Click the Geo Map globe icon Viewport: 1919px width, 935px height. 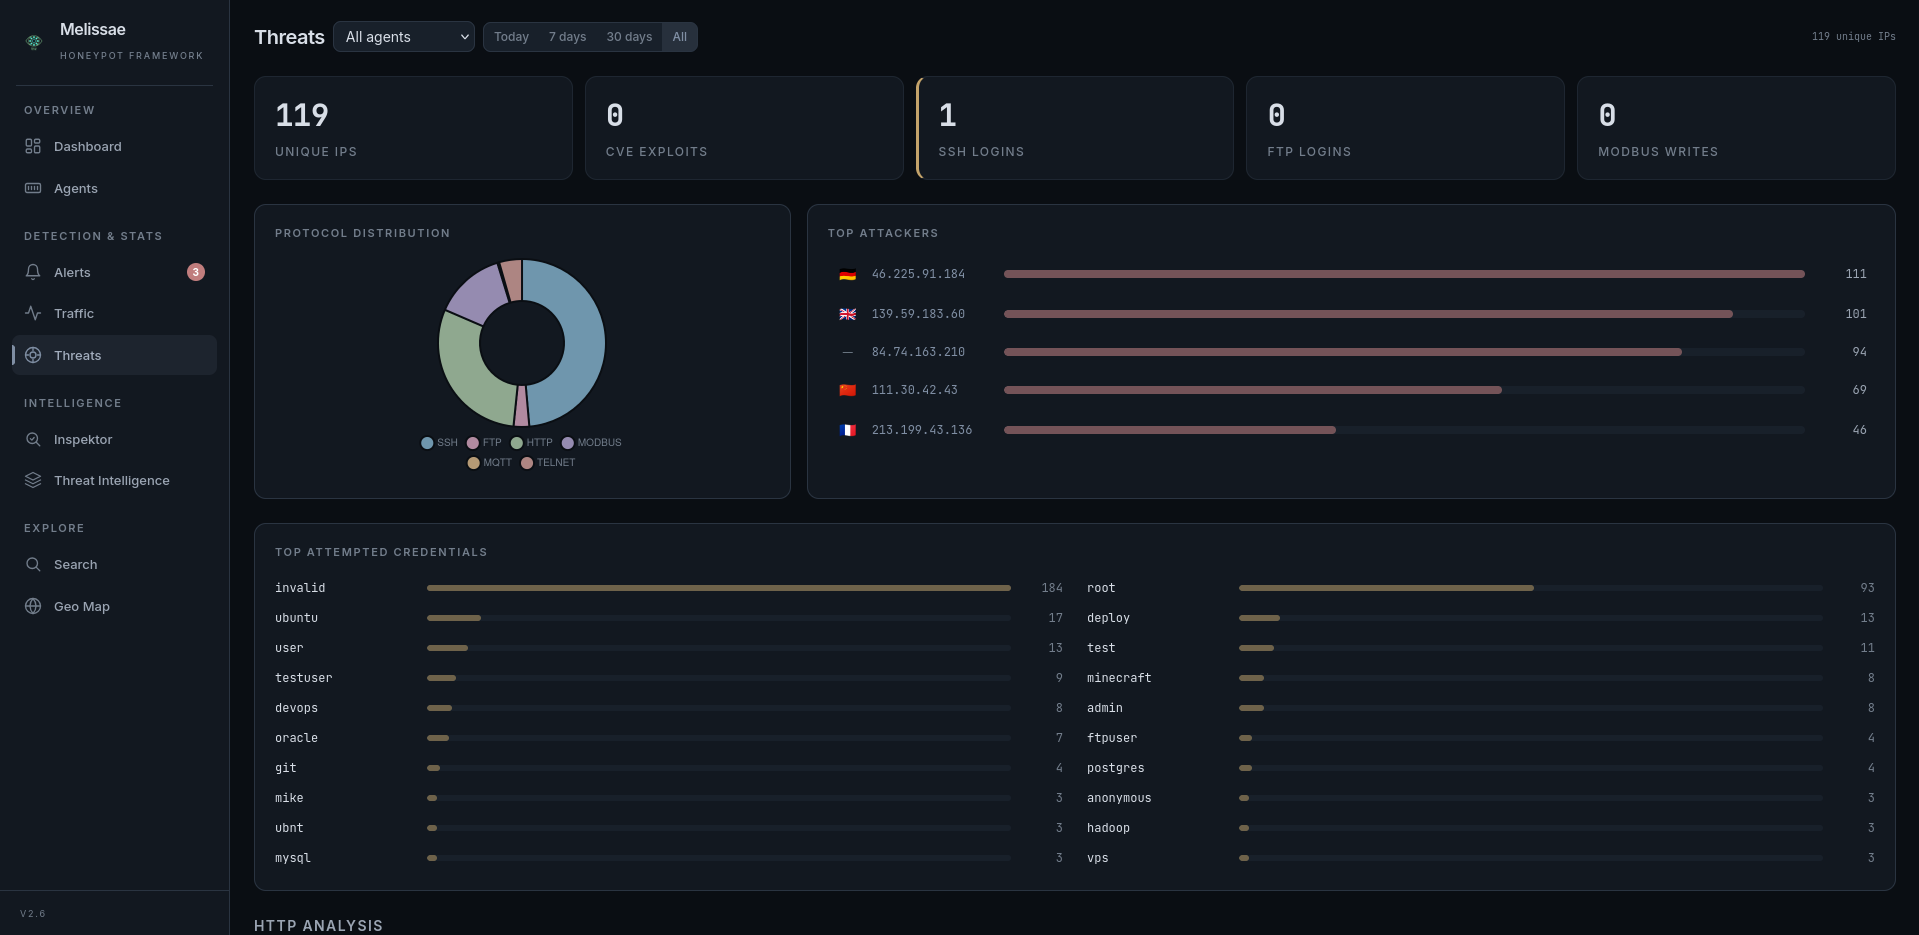click(x=33, y=606)
